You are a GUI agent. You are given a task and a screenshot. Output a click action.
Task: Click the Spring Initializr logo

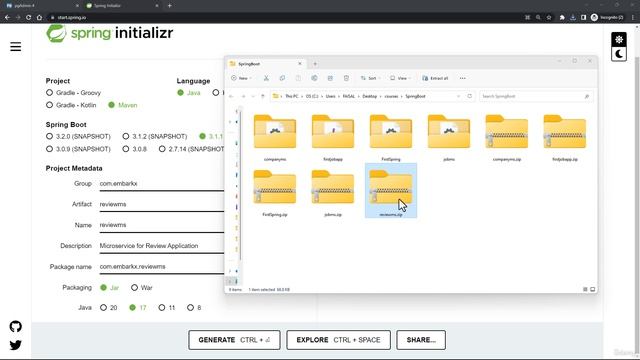[109, 33]
